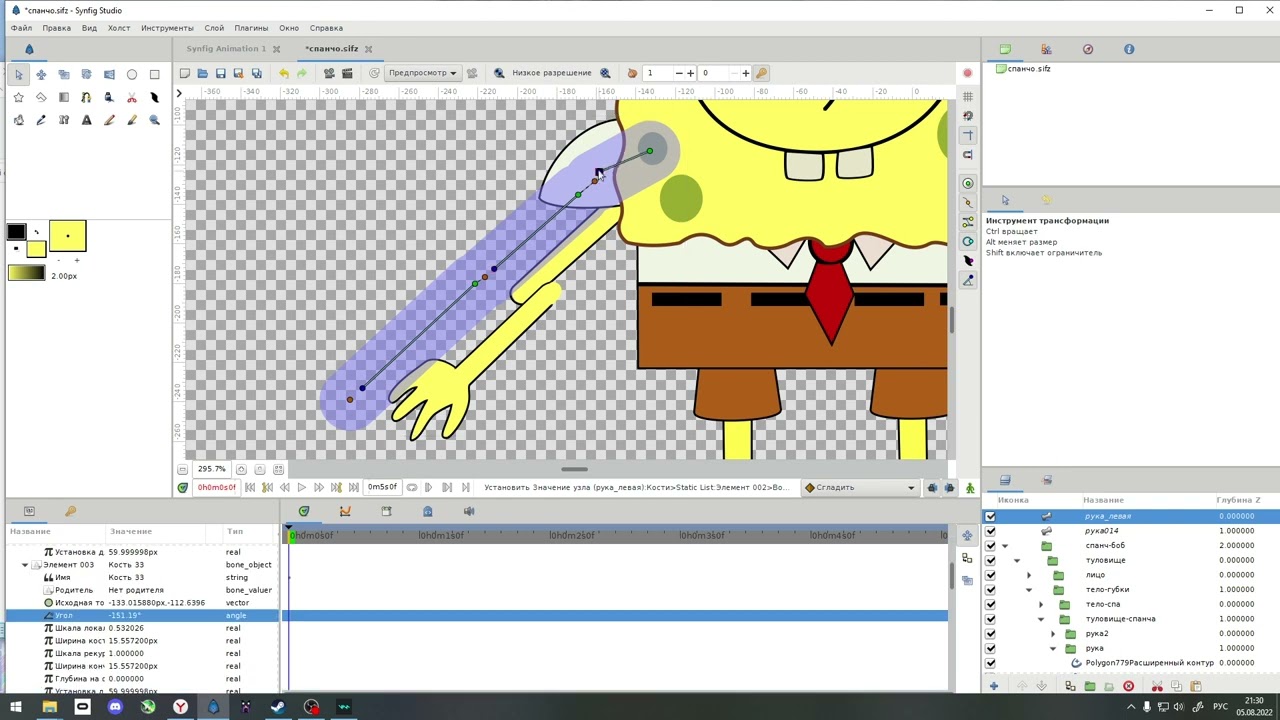Undo the last action
Image resolution: width=1280 pixels, height=720 pixels.
click(284, 73)
